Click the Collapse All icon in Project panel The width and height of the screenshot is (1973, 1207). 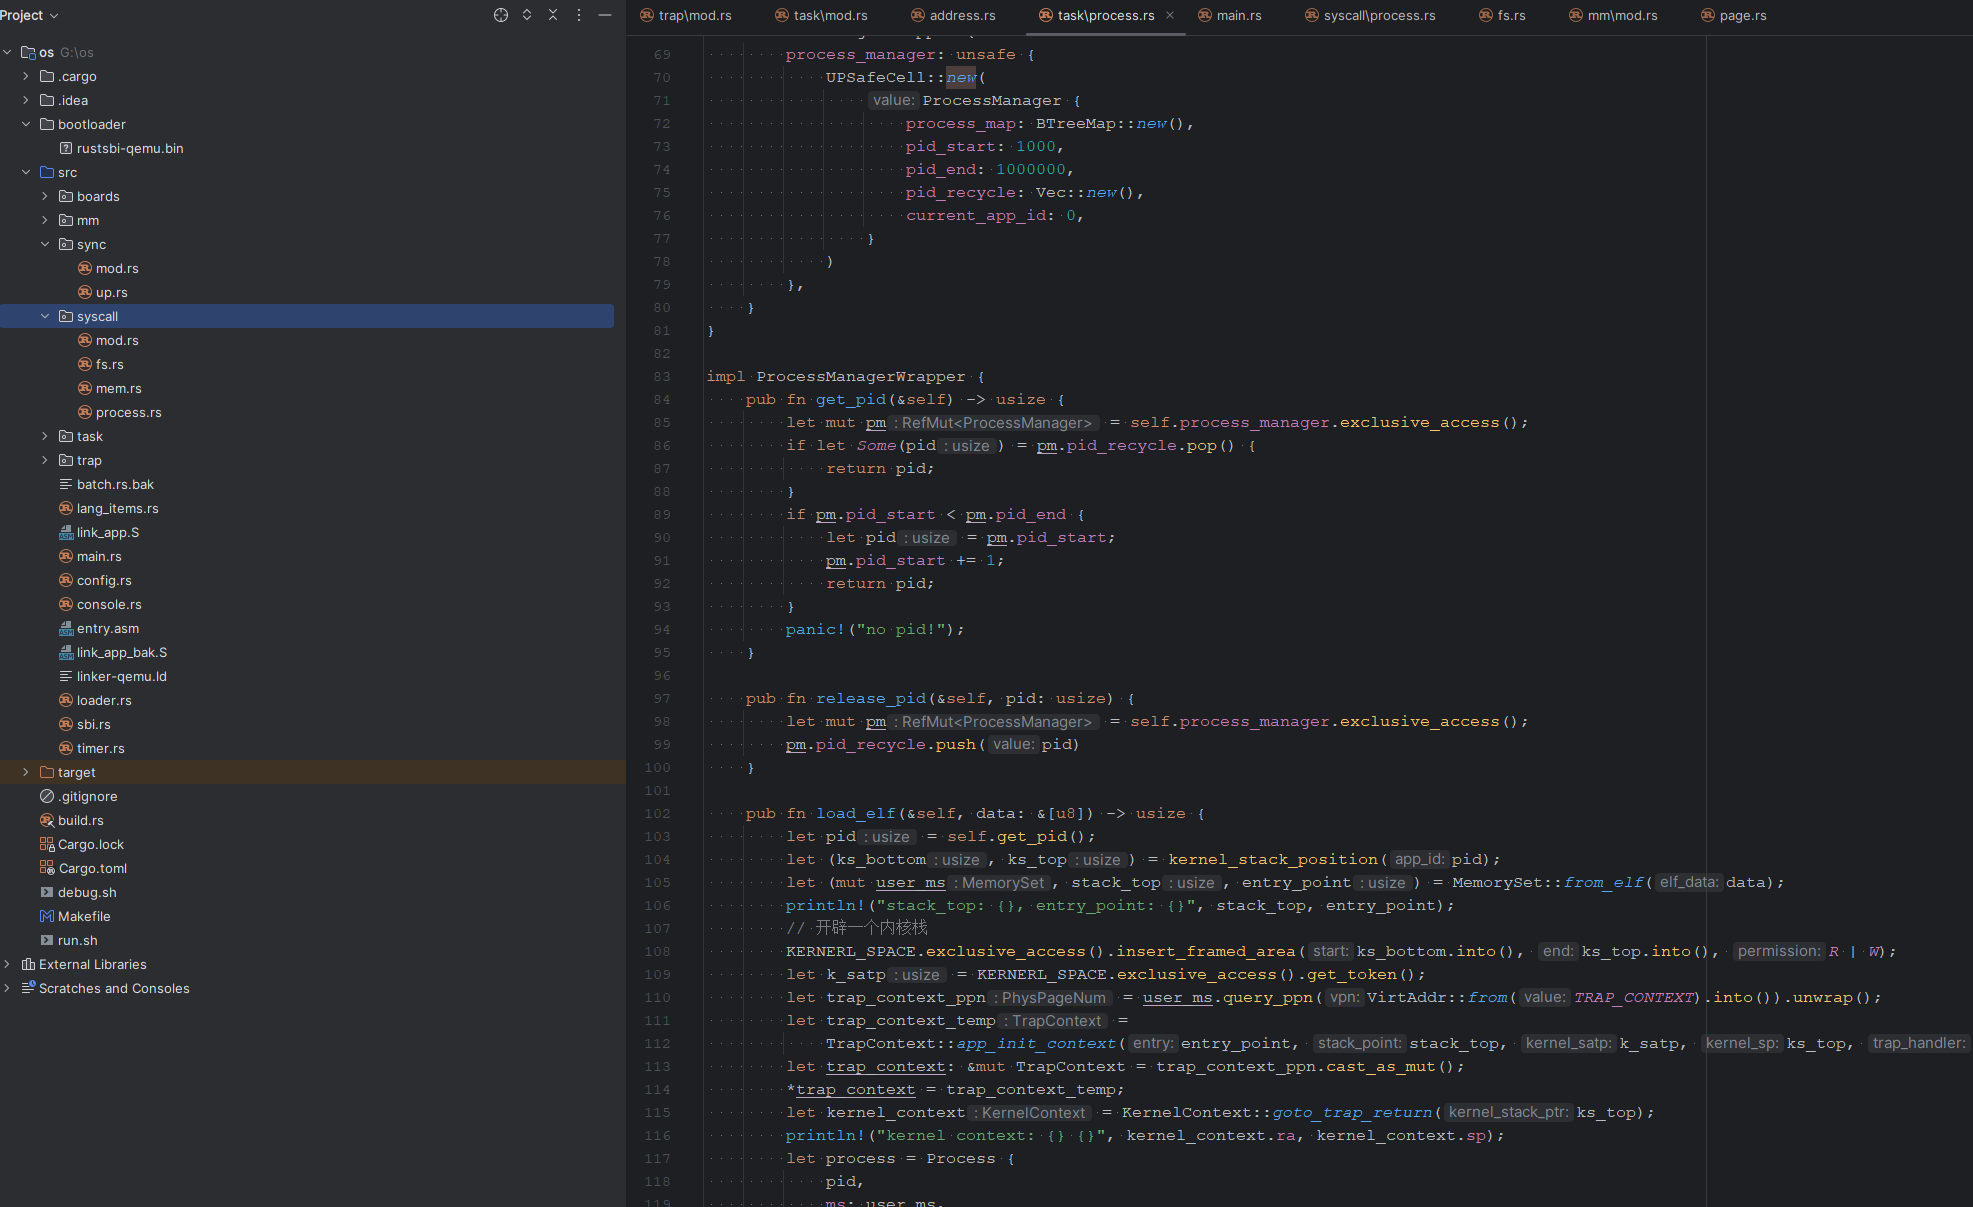[x=553, y=15]
